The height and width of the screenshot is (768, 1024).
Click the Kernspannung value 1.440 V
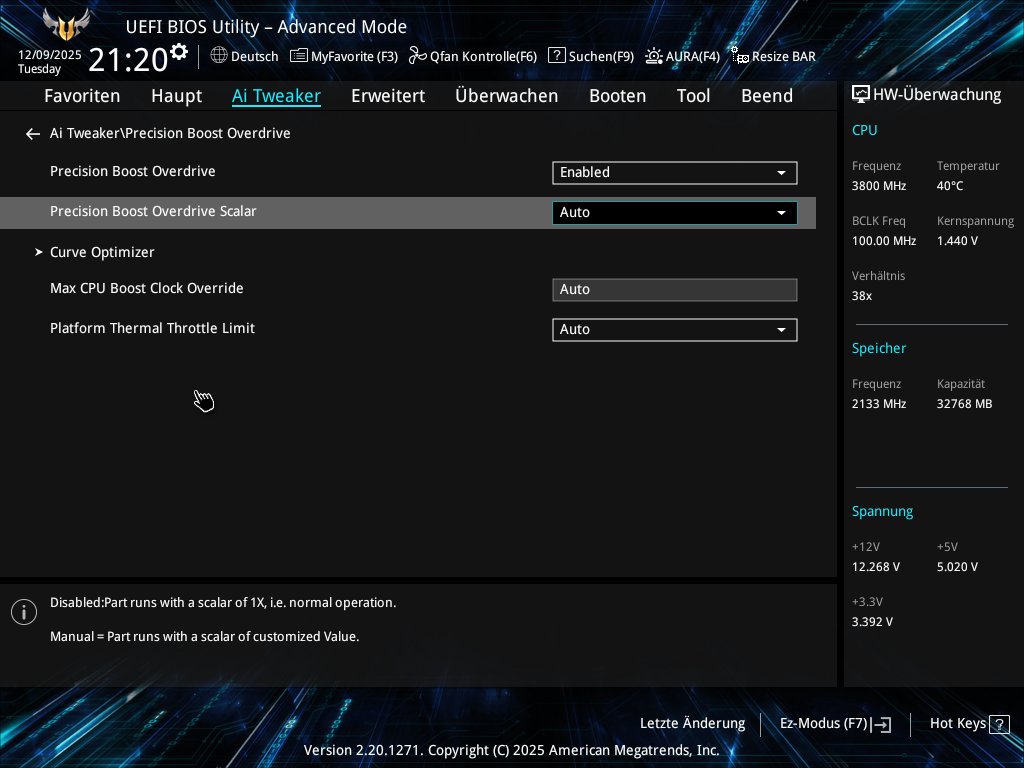point(957,241)
